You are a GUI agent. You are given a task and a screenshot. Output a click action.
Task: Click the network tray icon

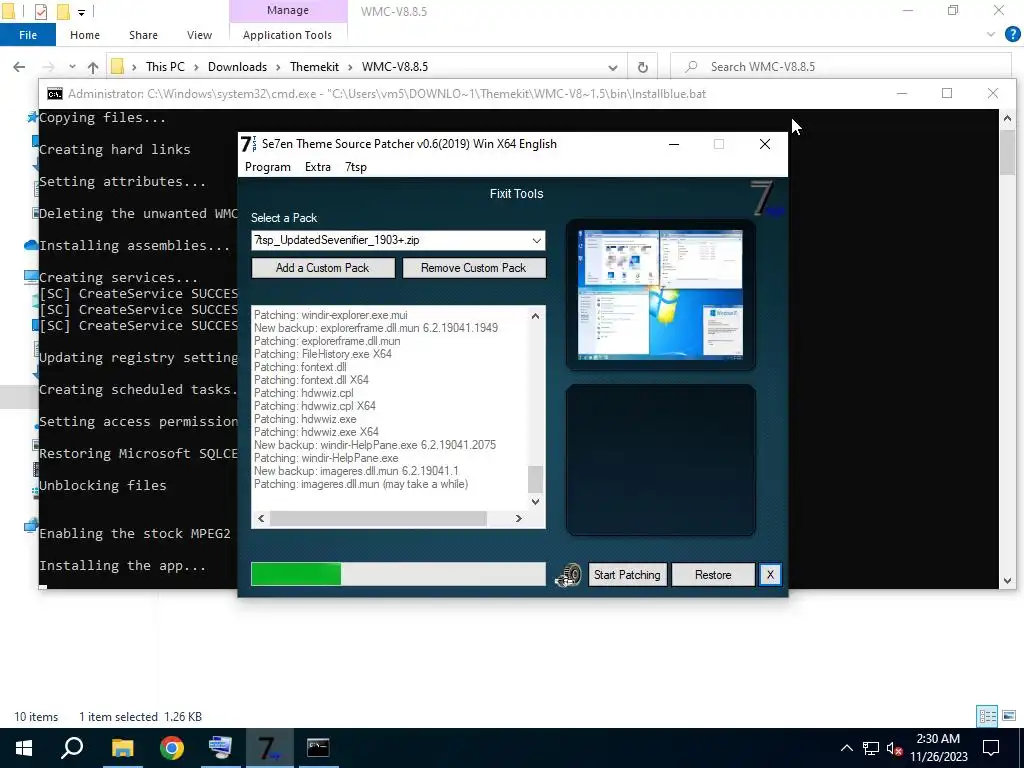871,748
